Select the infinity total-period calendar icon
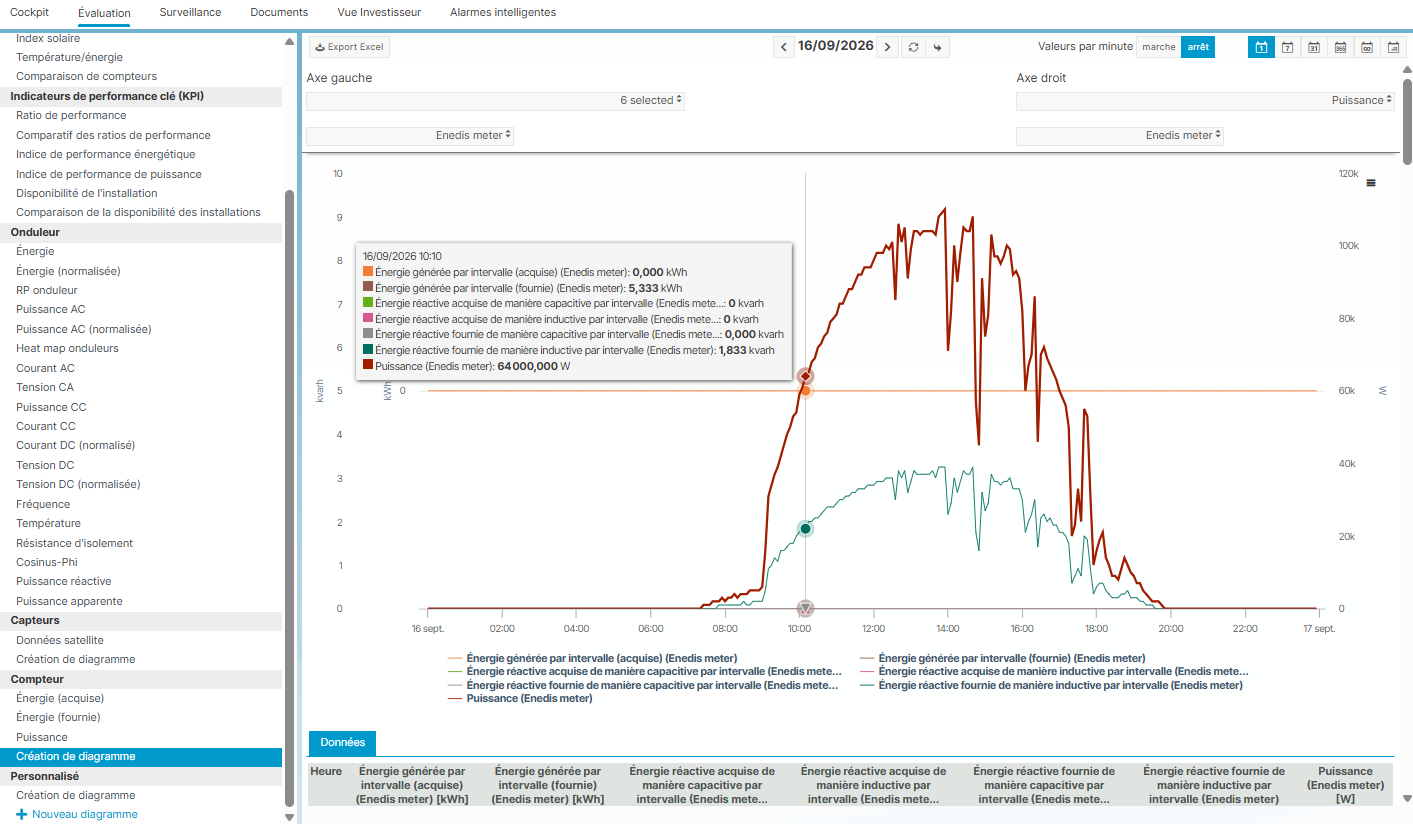 [x=1366, y=47]
